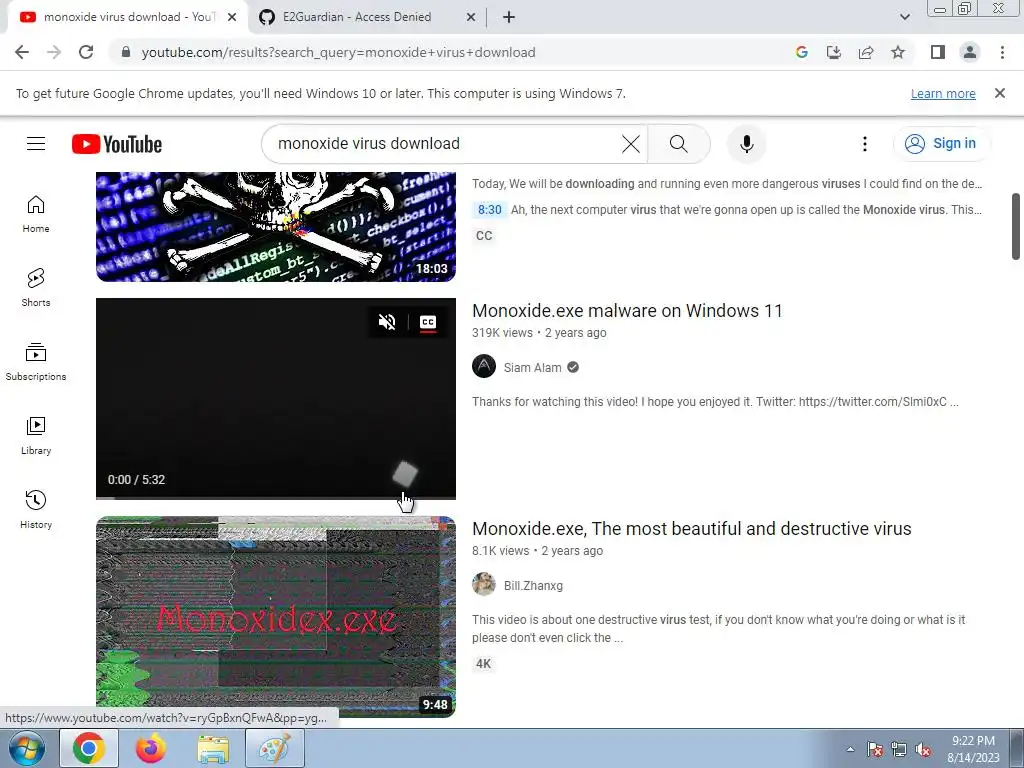
Task: Open the Siam Alam channel avatar
Action: [484, 366]
